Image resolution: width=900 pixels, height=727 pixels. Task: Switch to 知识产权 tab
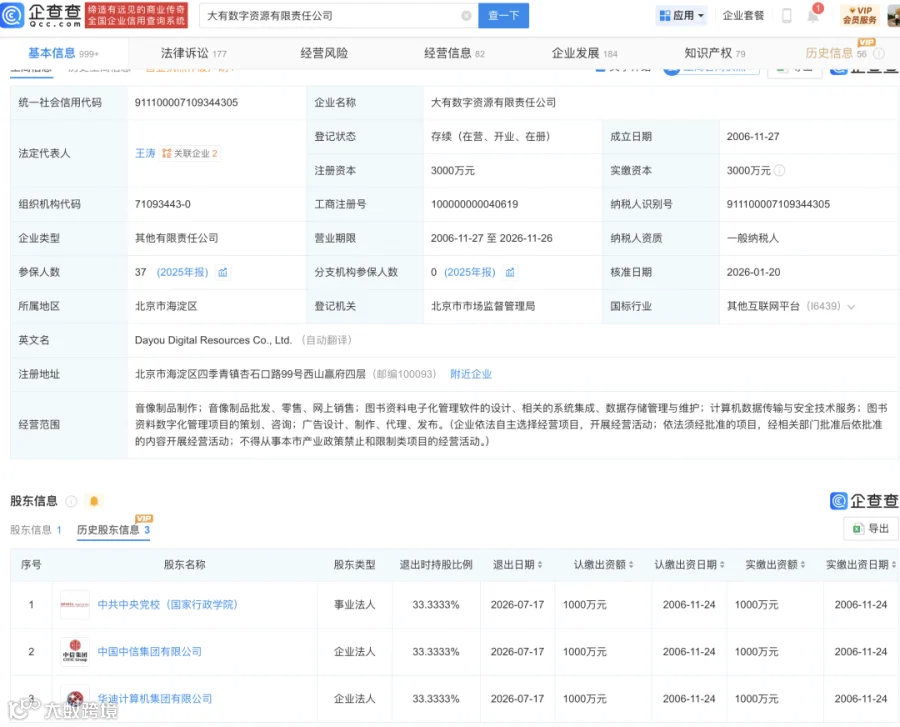tap(715, 53)
